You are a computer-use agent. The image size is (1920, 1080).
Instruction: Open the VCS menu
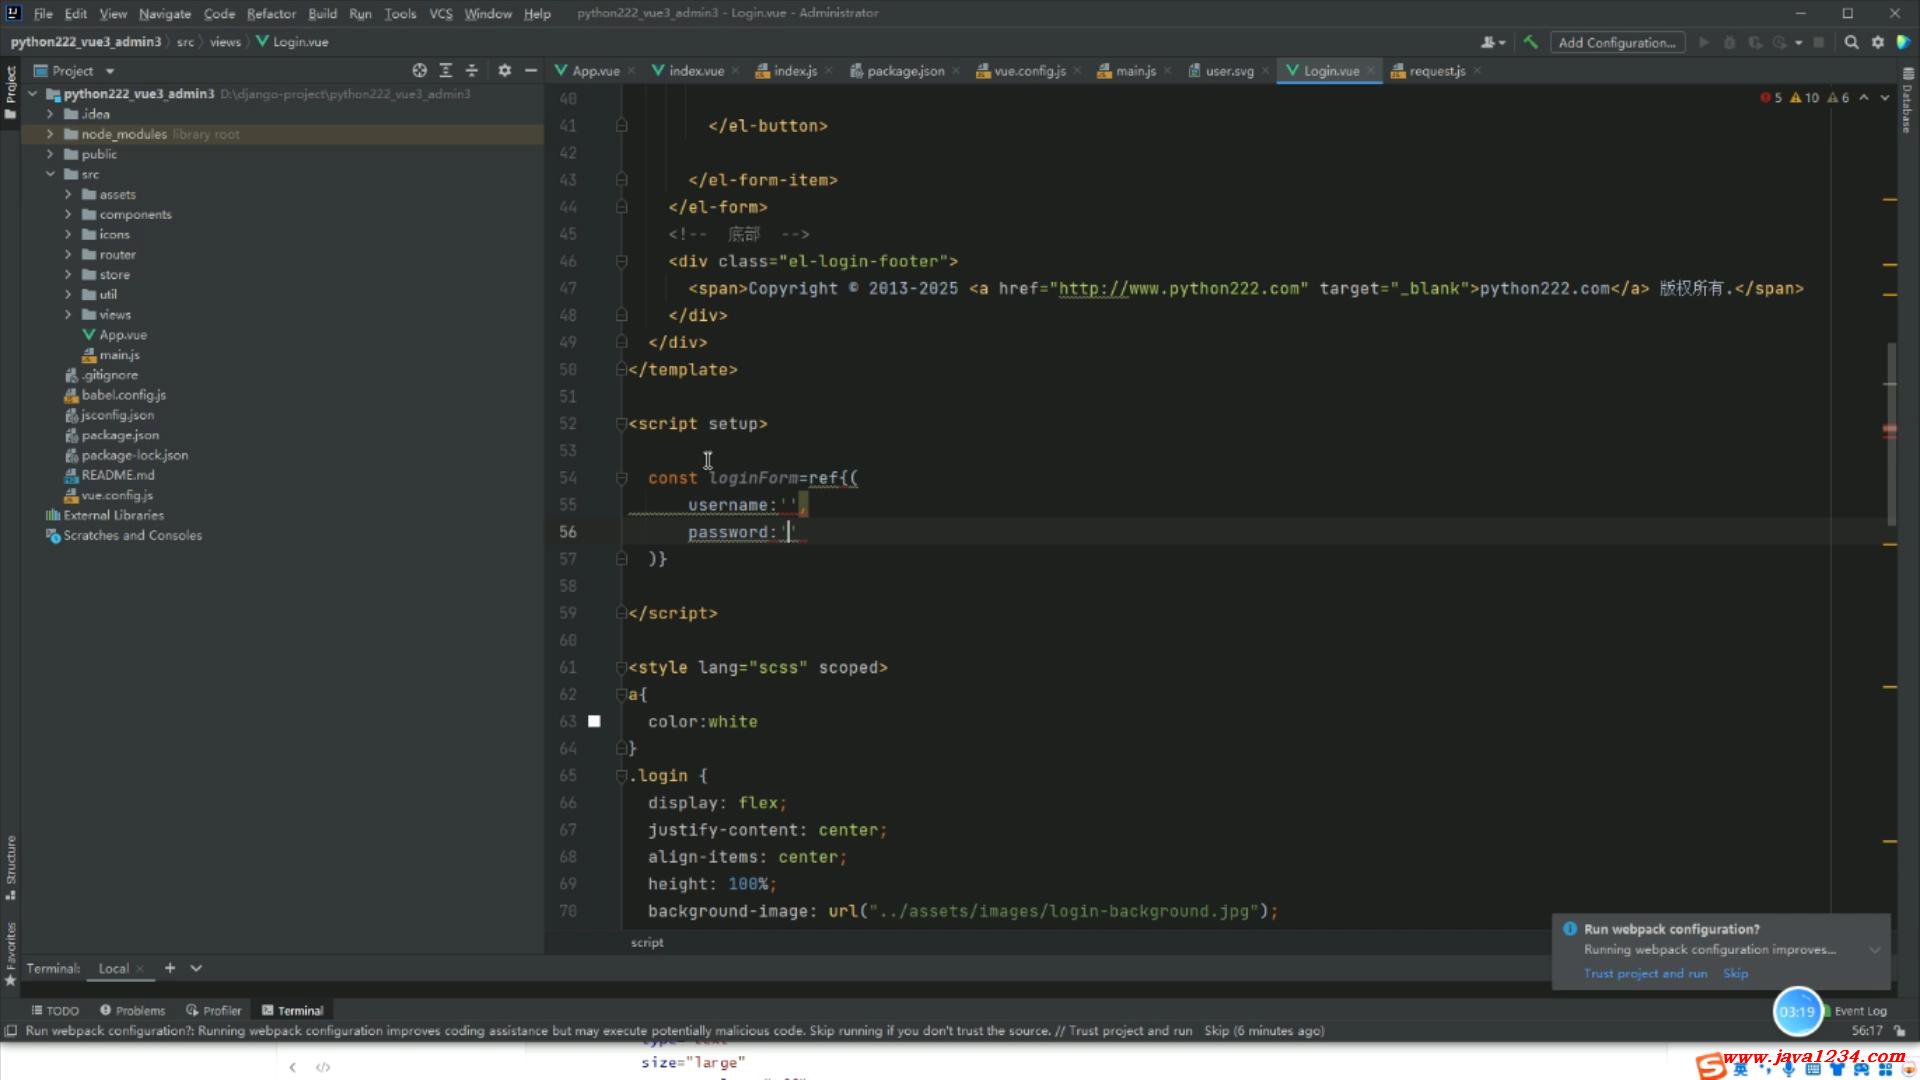click(x=441, y=13)
